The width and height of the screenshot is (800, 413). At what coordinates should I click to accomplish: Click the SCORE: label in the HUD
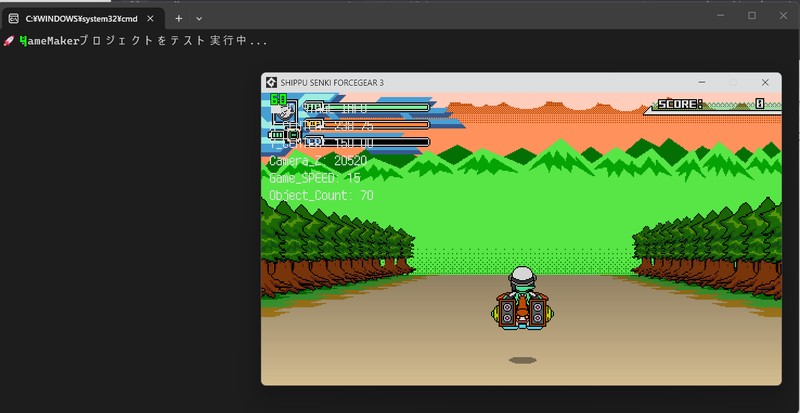tap(680, 105)
